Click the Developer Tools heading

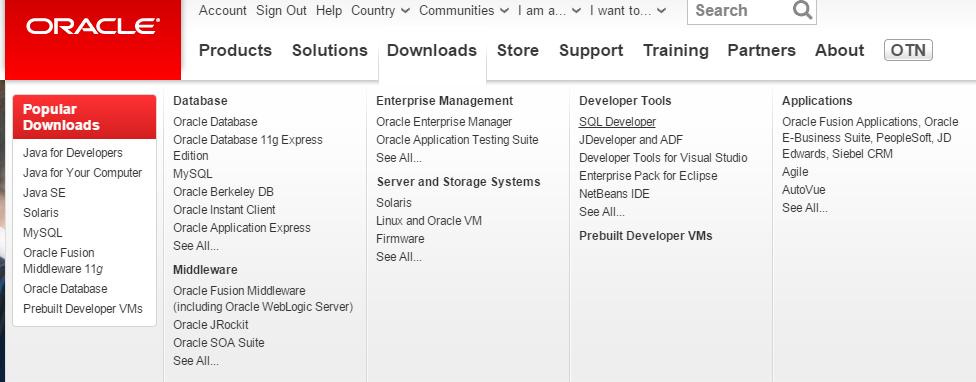pyautogui.click(x=625, y=101)
